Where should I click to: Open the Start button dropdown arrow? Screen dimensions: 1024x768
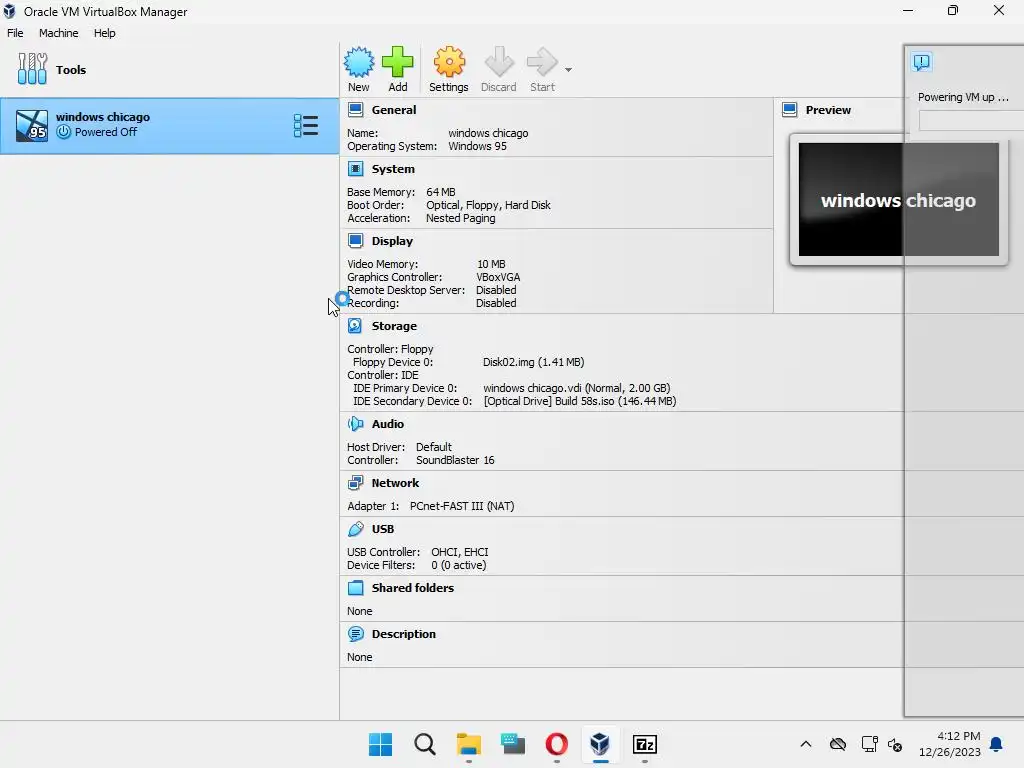click(568, 69)
